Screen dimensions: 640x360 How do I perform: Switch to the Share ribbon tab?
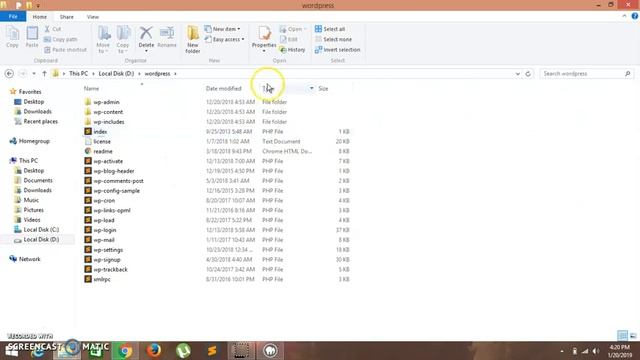tap(67, 17)
